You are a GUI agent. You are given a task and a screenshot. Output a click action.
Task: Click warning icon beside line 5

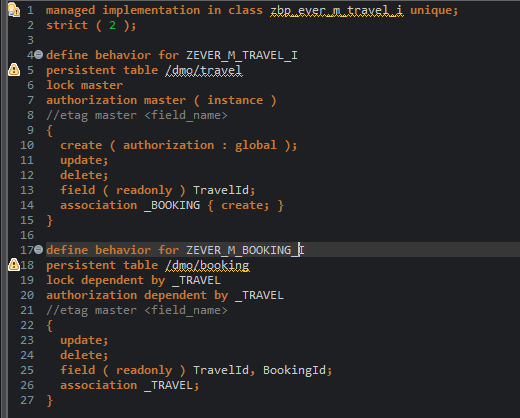pos(14,70)
